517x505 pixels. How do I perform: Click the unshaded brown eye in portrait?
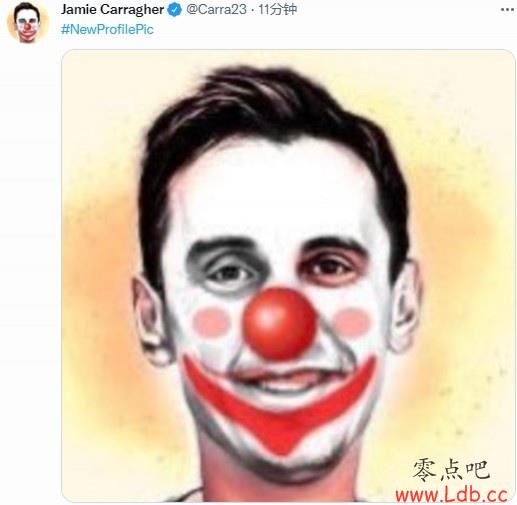click(x=329, y=267)
